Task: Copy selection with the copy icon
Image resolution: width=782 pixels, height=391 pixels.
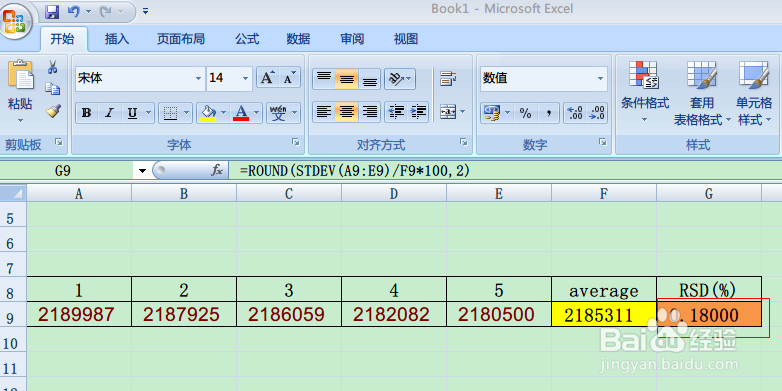Action: 53,89
